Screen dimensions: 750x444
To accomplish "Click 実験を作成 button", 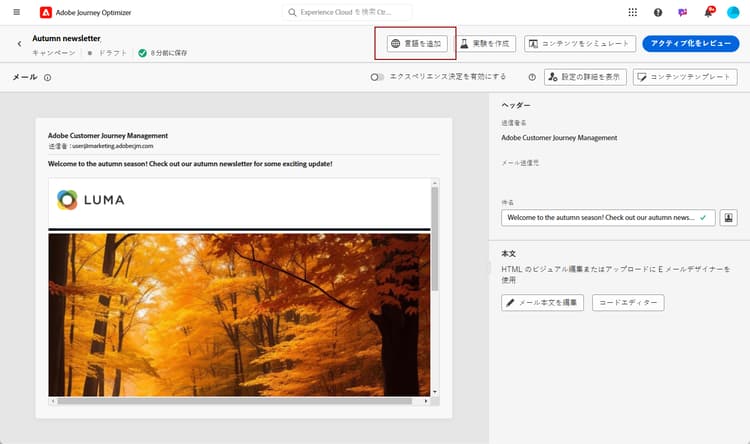I will tap(485, 44).
